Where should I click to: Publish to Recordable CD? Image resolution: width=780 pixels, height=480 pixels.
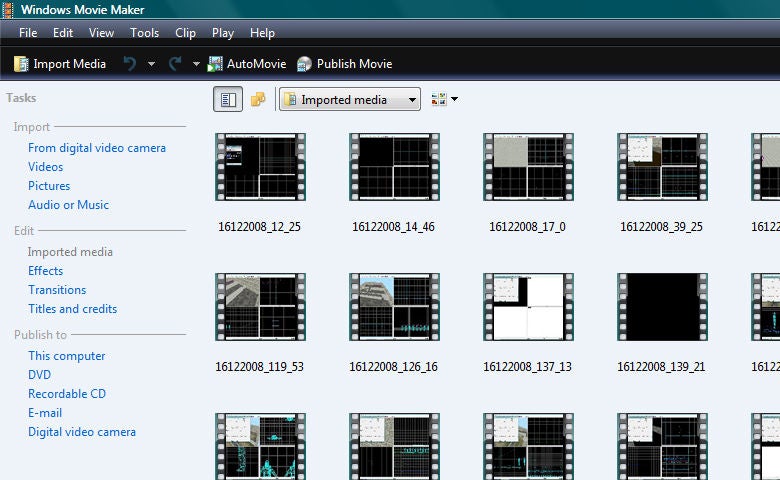point(67,393)
